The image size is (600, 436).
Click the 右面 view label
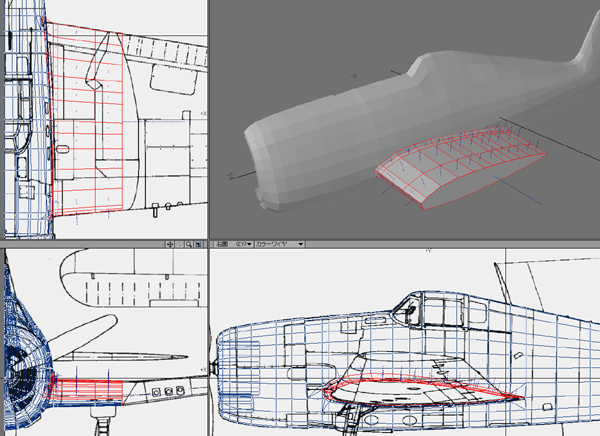[221, 243]
